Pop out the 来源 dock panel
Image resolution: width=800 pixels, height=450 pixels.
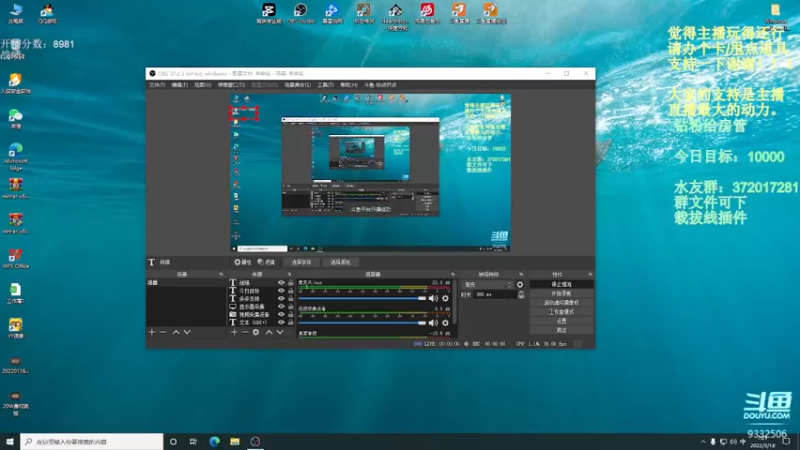pos(289,274)
